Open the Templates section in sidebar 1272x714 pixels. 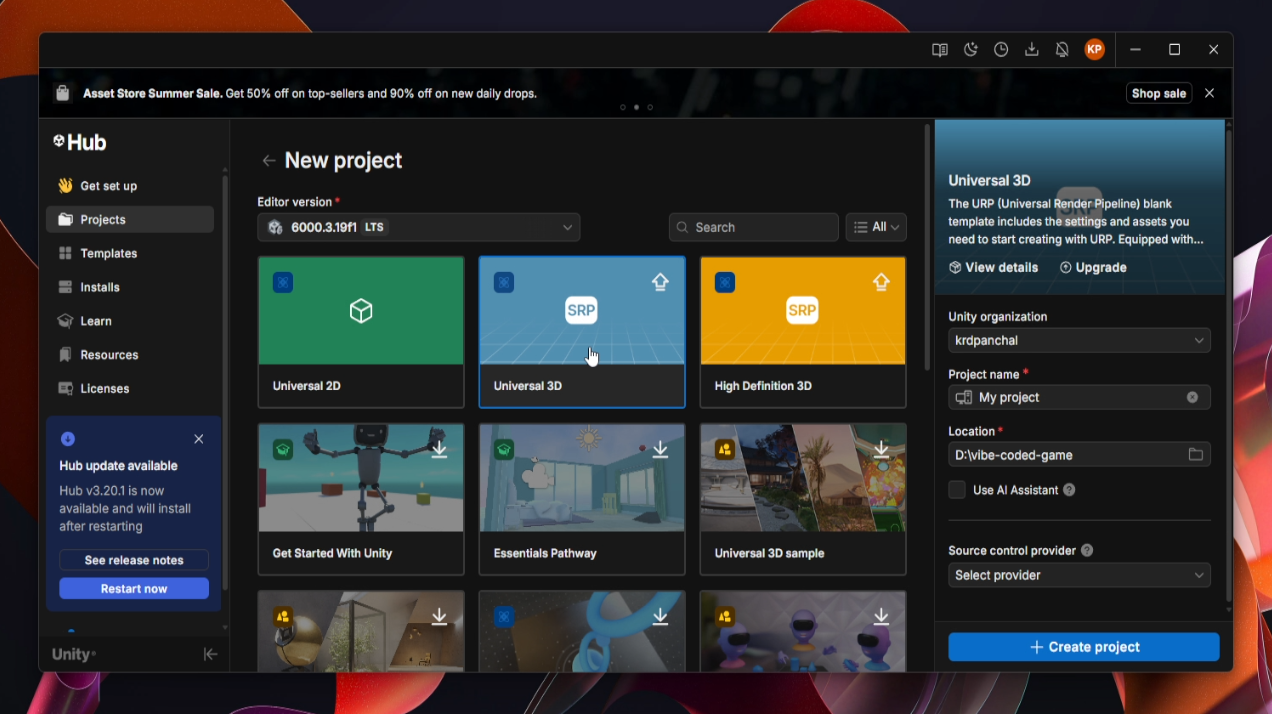point(130,254)
